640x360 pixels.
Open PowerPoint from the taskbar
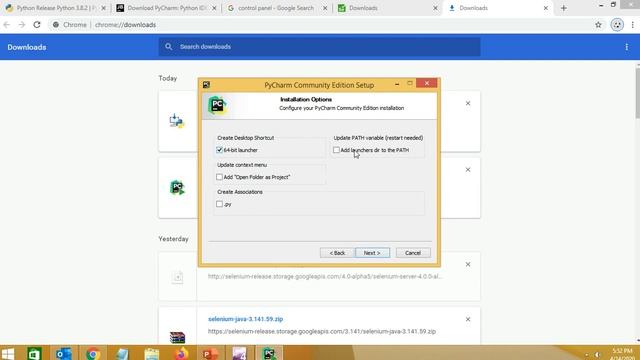coord(210,353)
